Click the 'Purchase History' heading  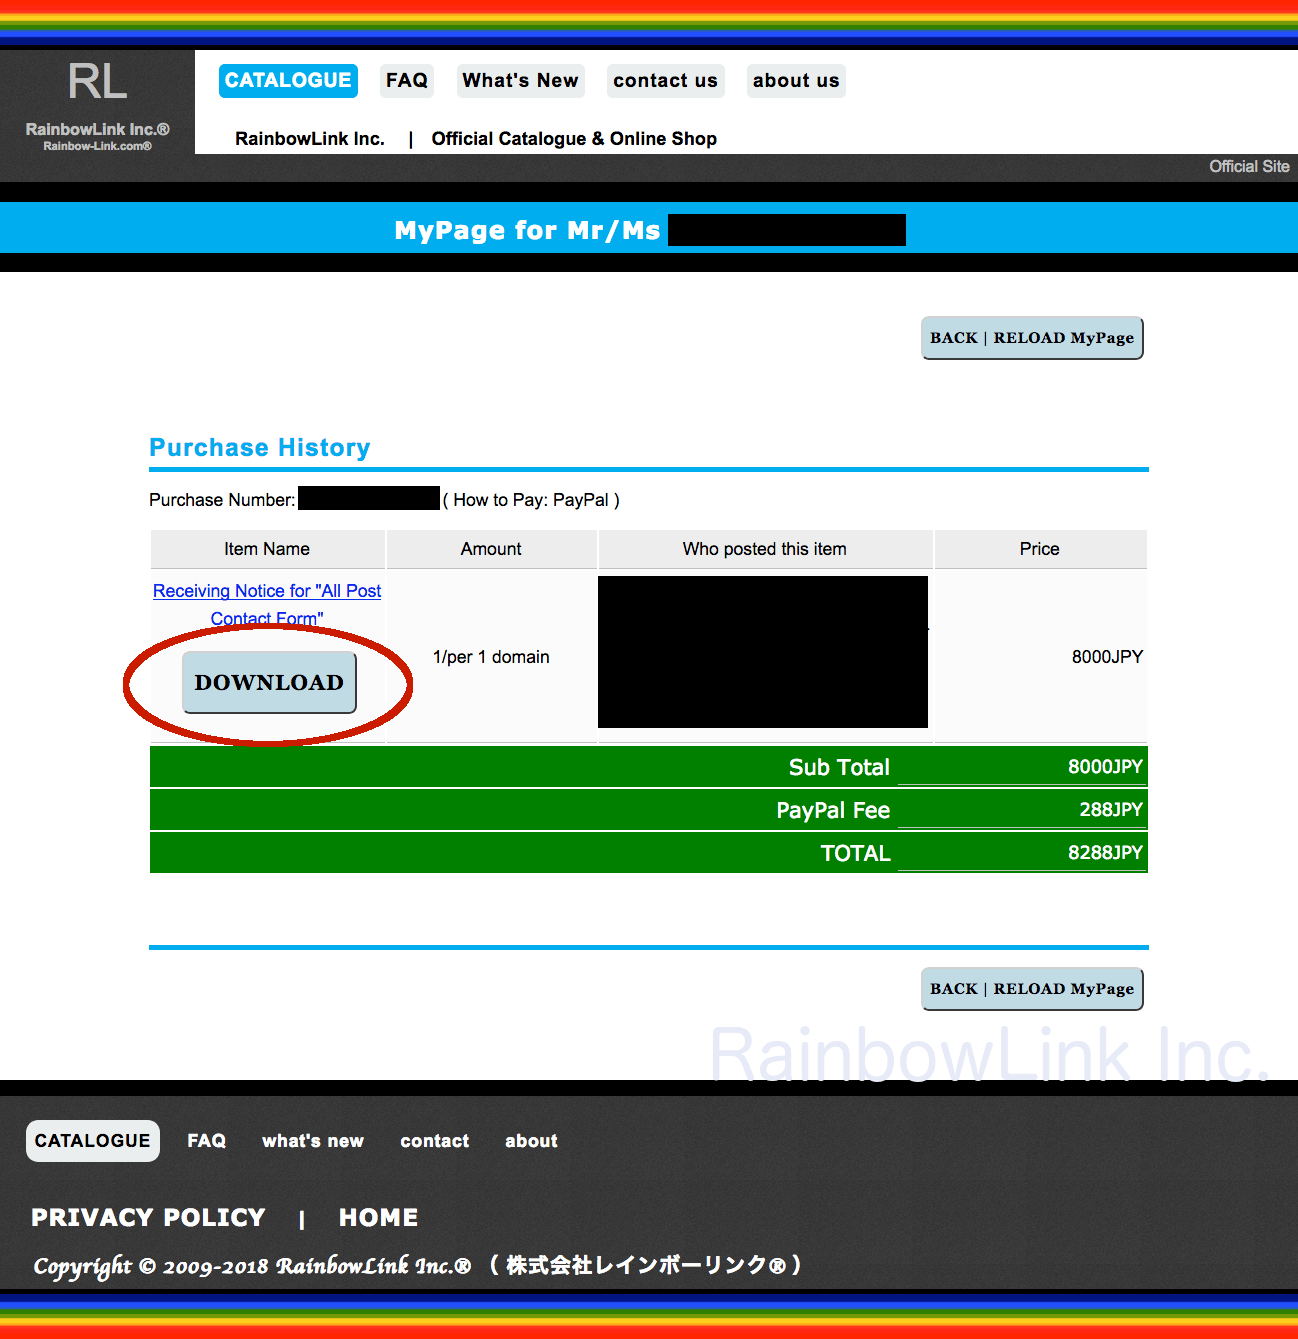click(260, 448)
